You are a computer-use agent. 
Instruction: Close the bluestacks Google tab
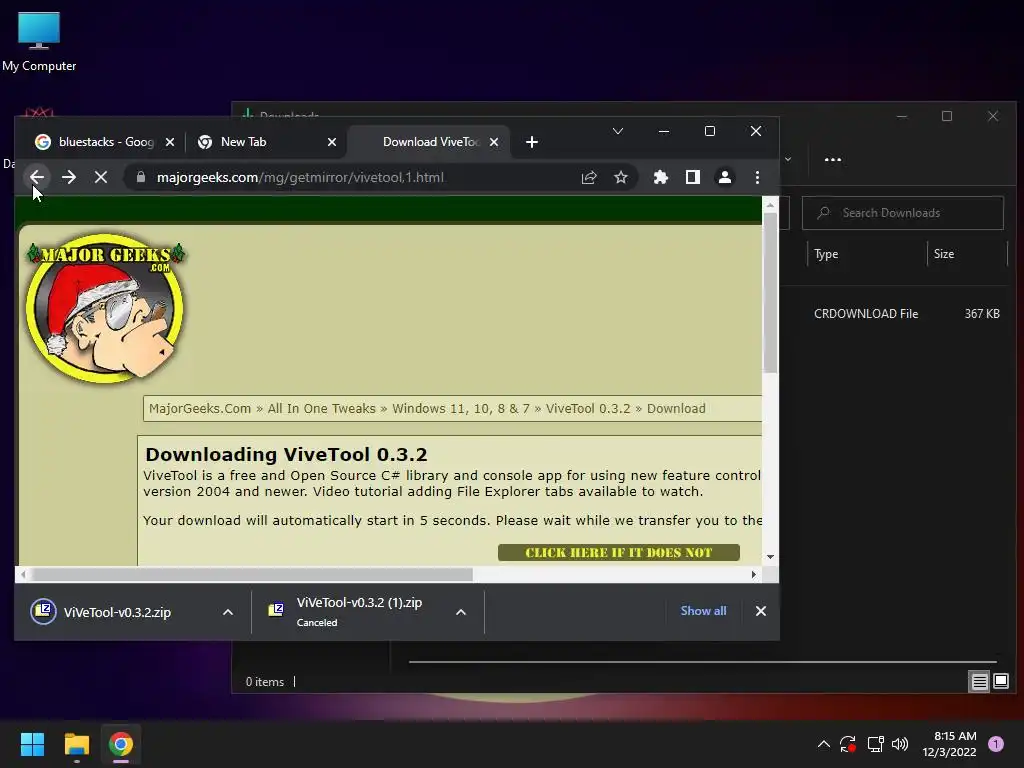pyautogui.click(x=170, y=142)
